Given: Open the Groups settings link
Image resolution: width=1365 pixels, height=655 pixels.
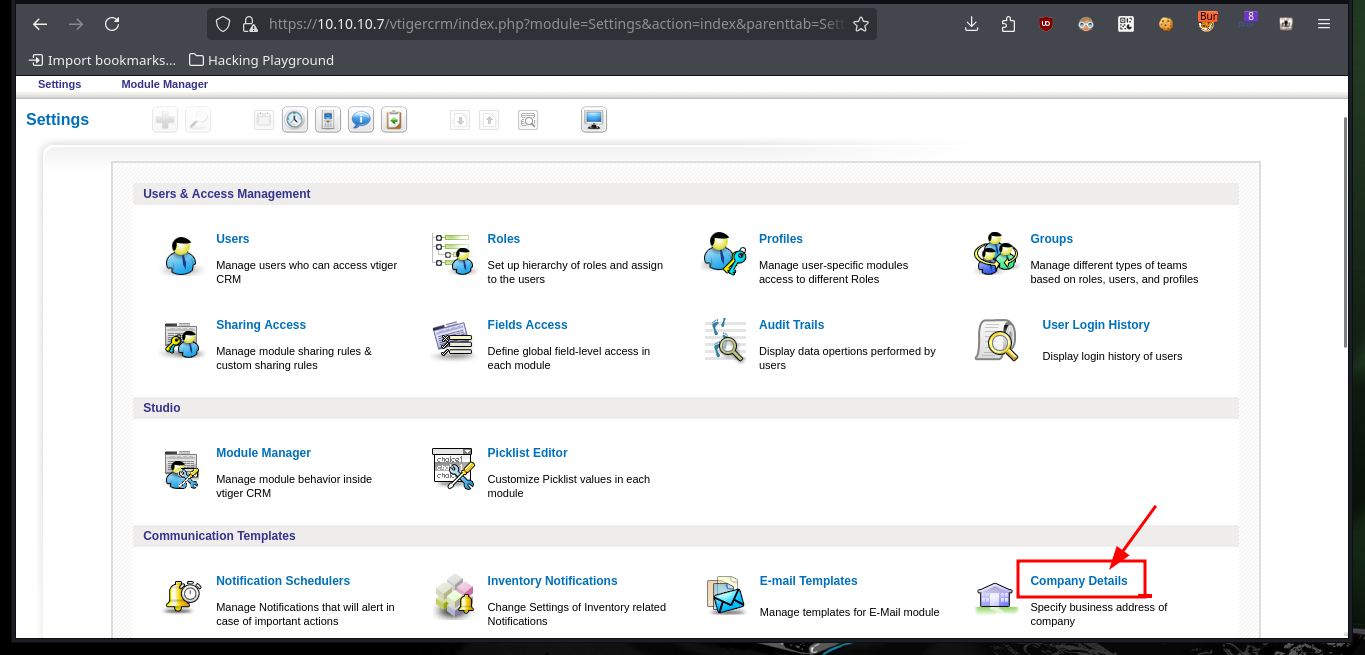Looking at the screenshot, I should [1052, 239].
